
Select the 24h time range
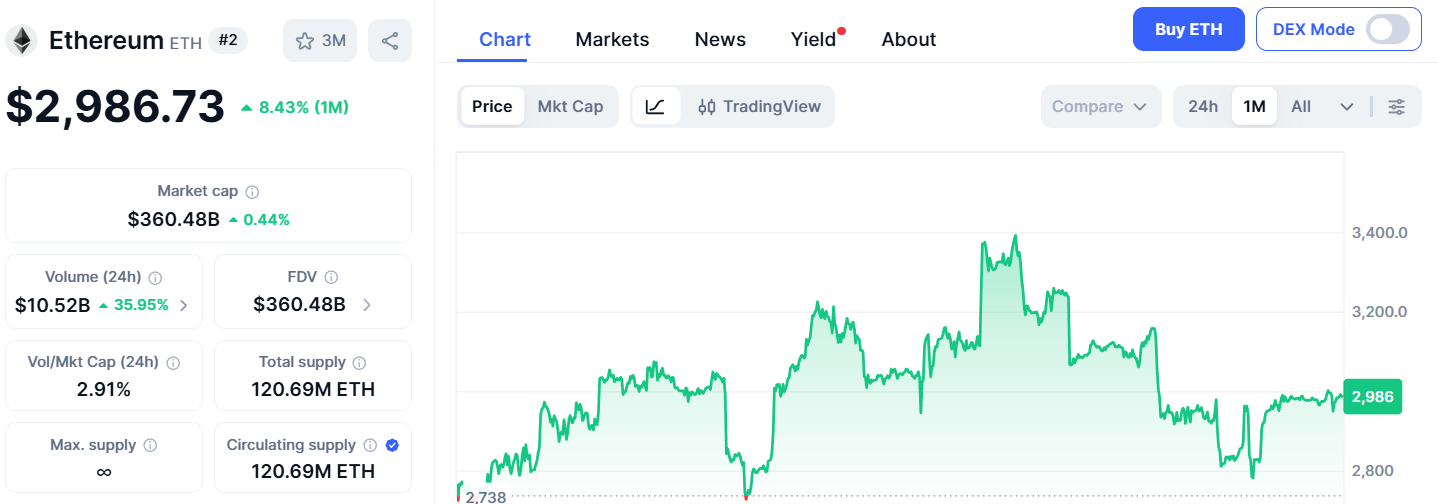coord(1202,107)
